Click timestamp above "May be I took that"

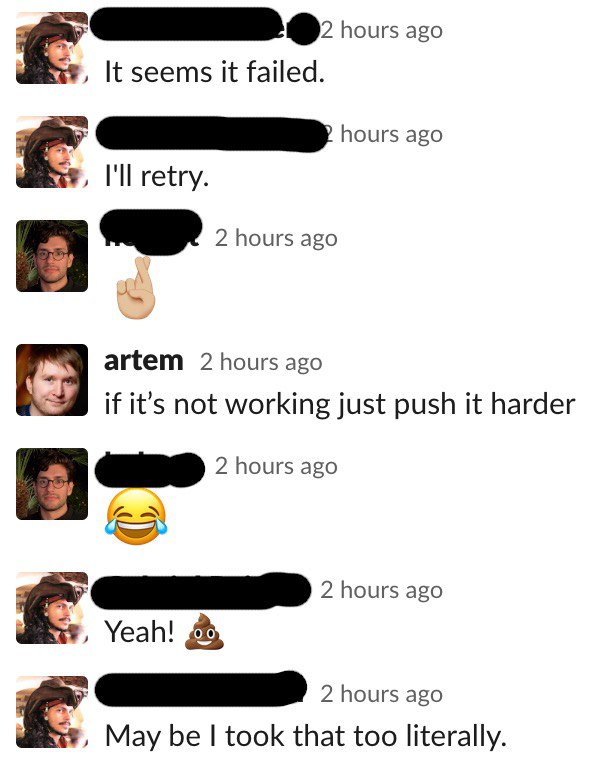[x=381, y=694]
